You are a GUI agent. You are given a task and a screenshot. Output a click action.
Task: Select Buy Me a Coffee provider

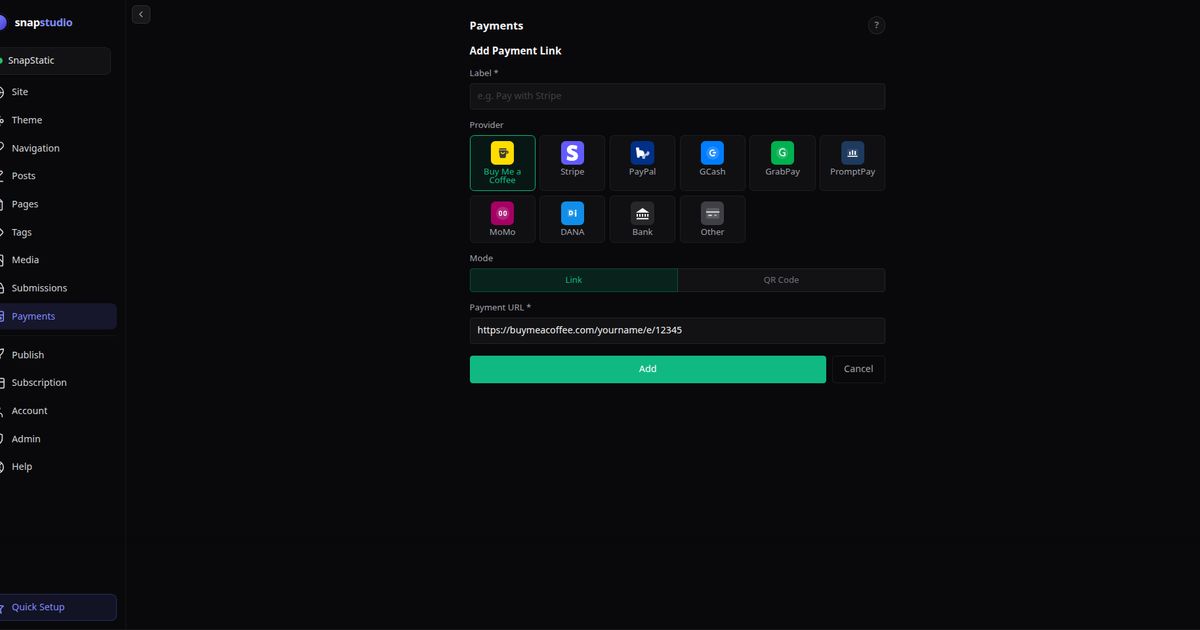click(502, 163)
